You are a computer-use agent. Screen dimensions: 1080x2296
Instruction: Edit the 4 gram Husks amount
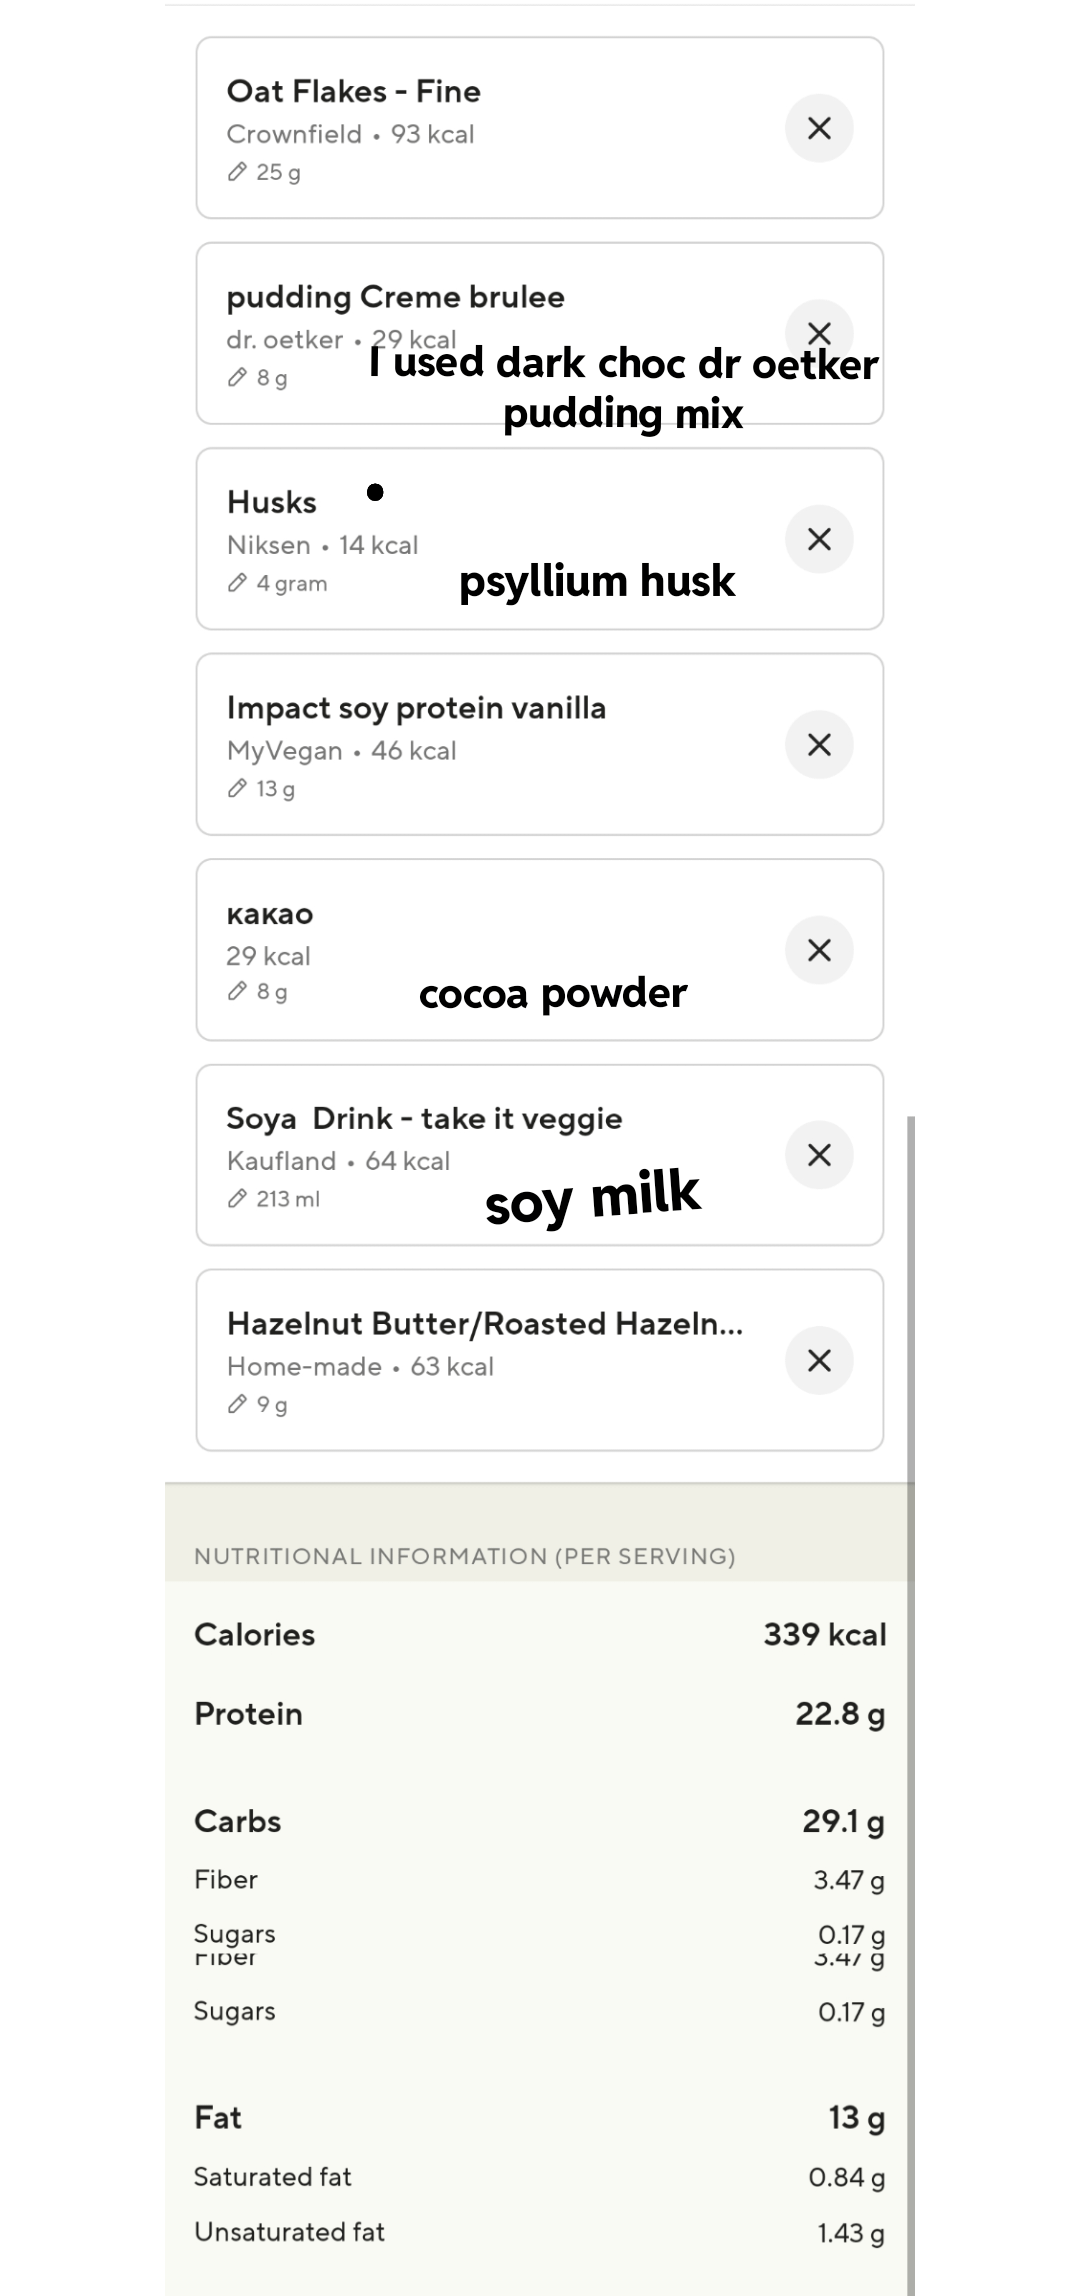(x=278, y=583)
